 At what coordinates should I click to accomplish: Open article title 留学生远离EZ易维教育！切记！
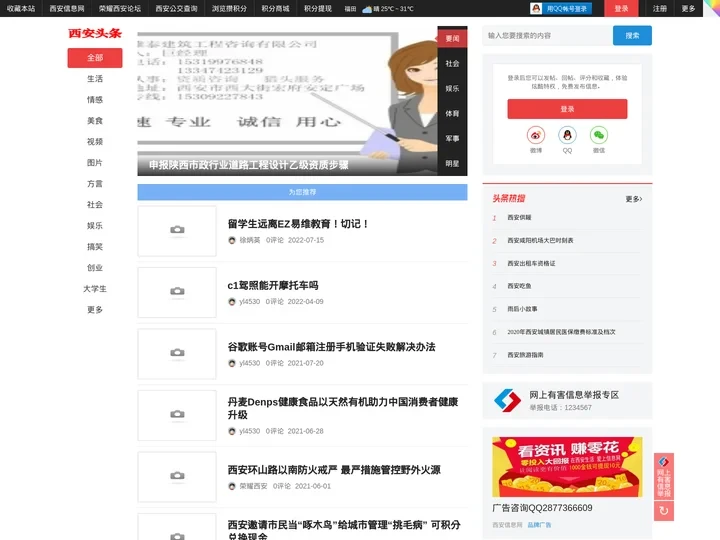tap(298, 224)
